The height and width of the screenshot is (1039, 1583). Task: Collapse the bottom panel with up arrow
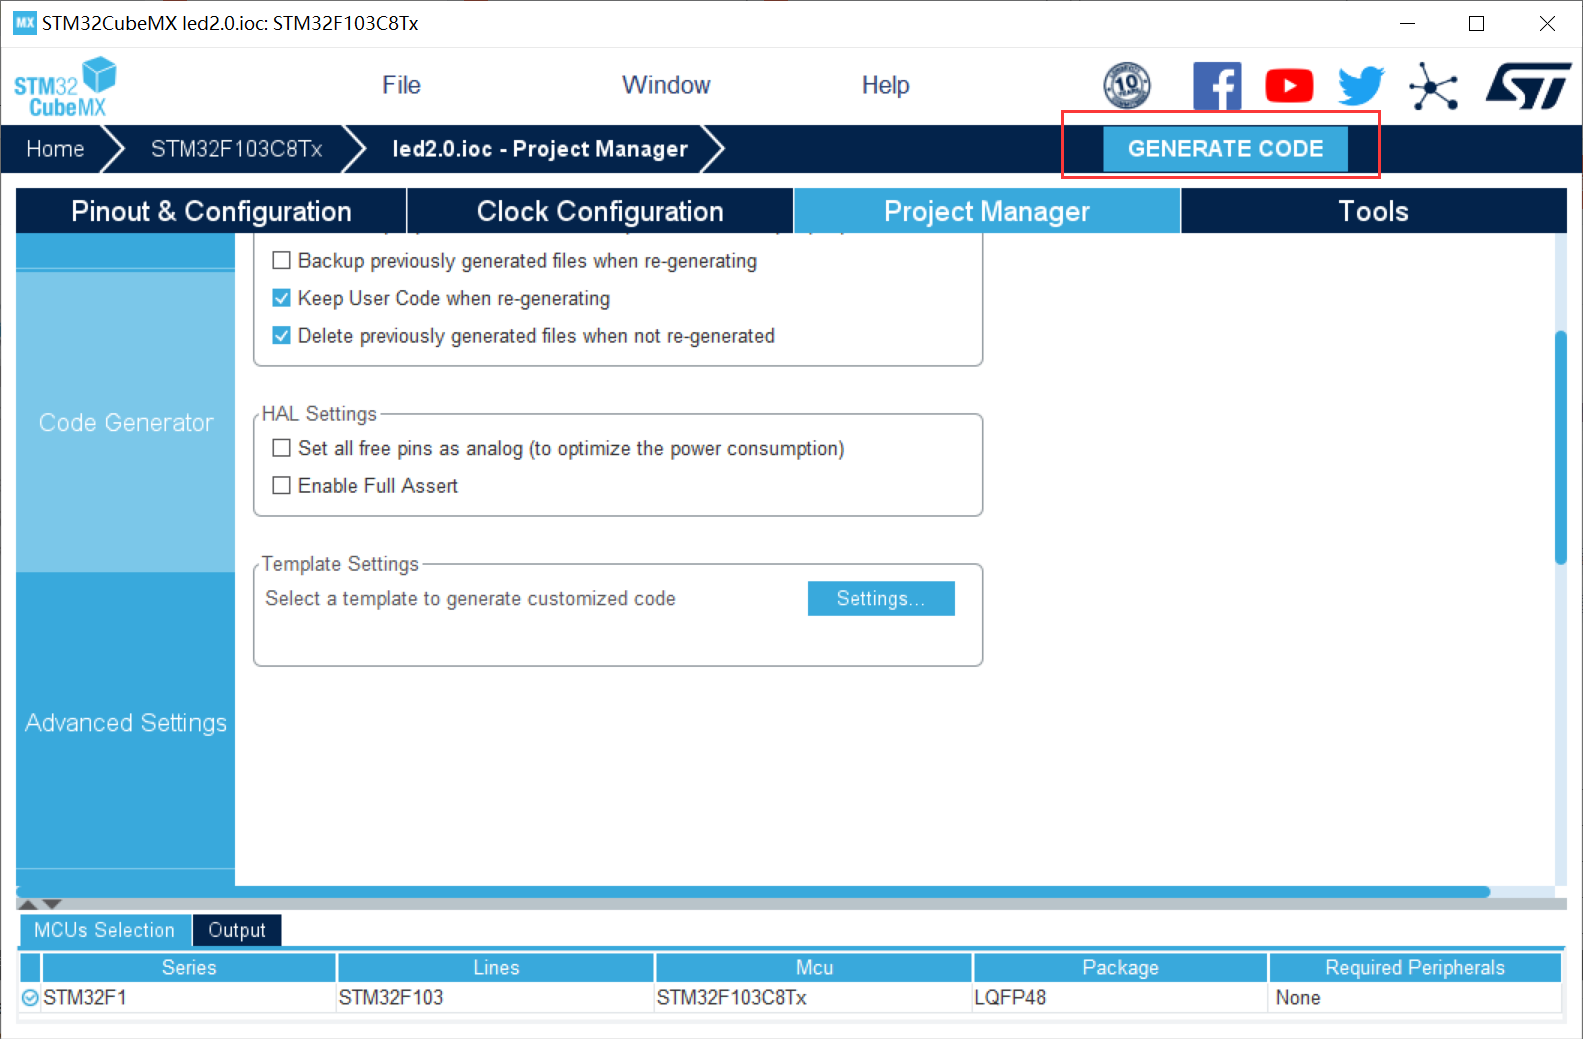[28, 904]
